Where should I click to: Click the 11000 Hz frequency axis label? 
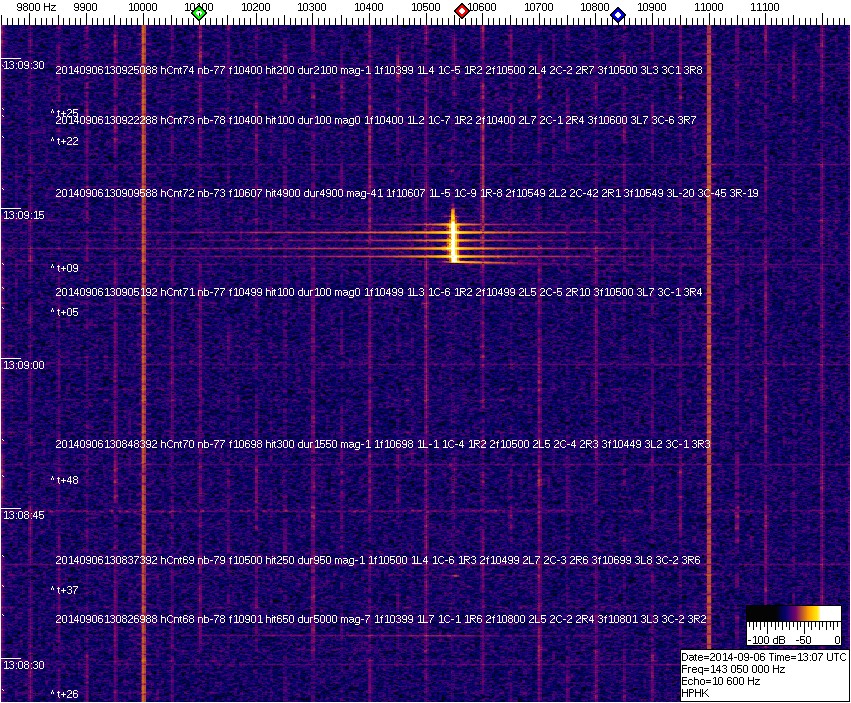click(x=709, y=7)
